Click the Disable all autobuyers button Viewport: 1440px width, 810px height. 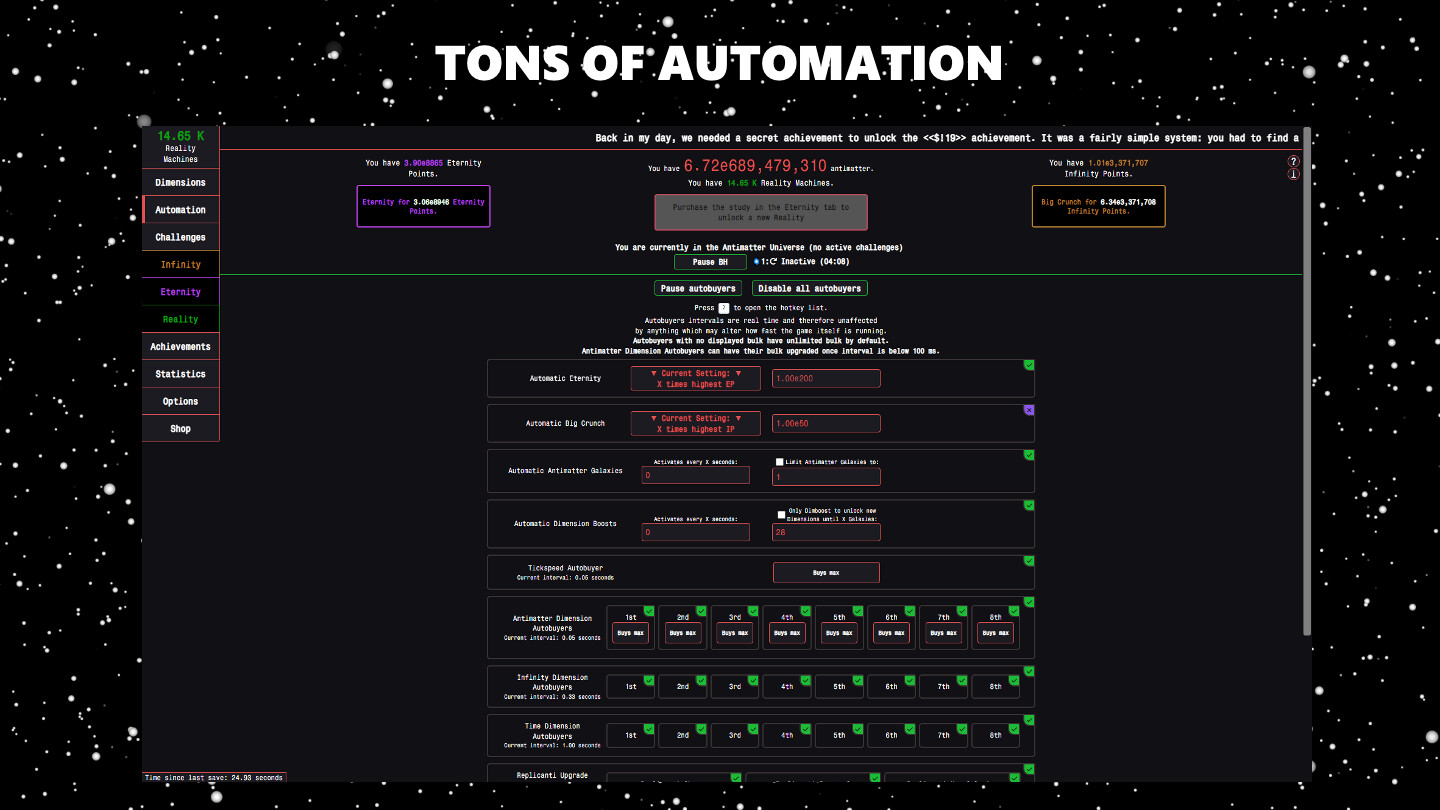point(809,287)
